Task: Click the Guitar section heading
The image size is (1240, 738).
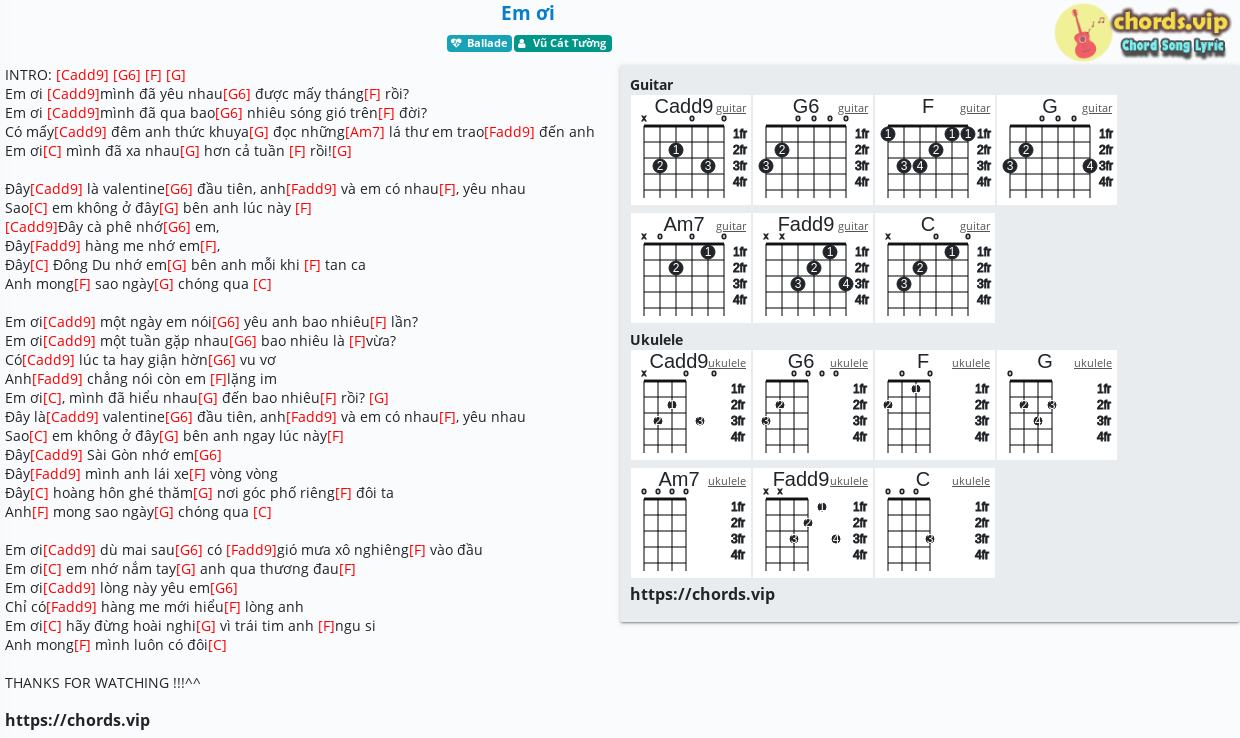Action: [651, 85]
